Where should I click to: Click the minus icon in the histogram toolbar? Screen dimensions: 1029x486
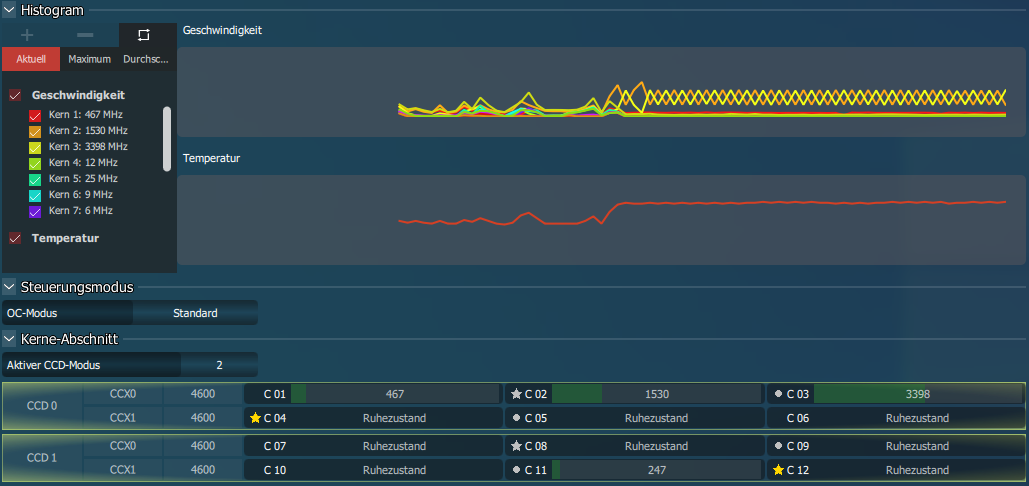[x=85, y=35]
